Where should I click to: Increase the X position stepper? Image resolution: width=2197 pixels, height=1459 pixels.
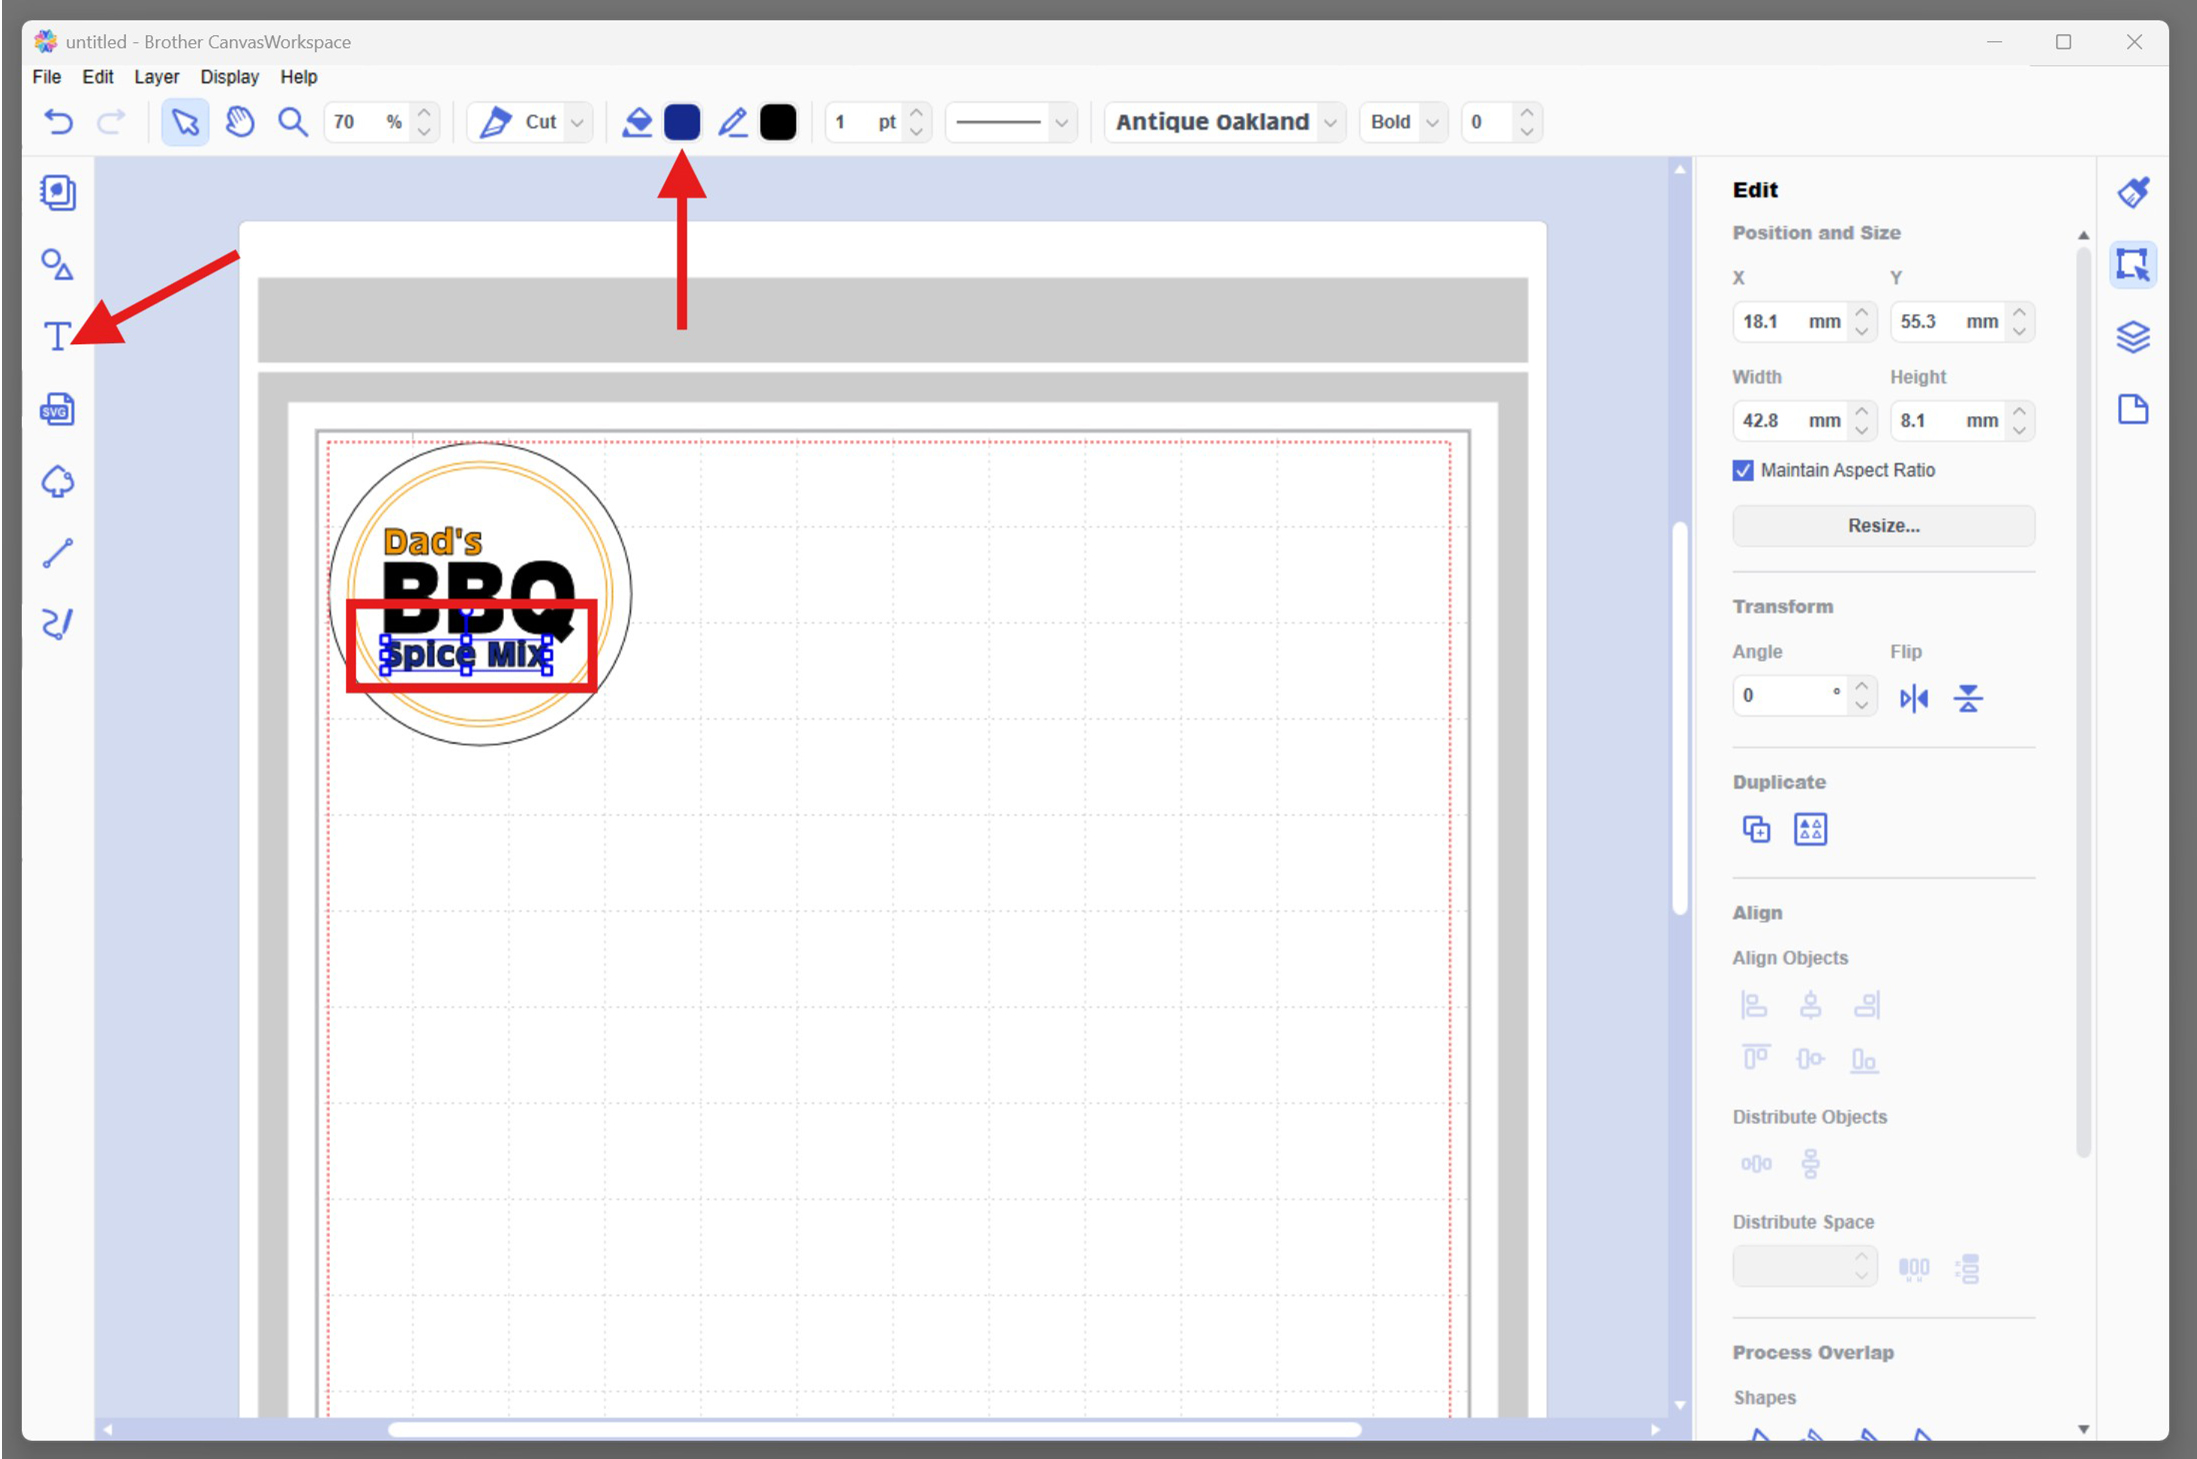click(1861, 312)
